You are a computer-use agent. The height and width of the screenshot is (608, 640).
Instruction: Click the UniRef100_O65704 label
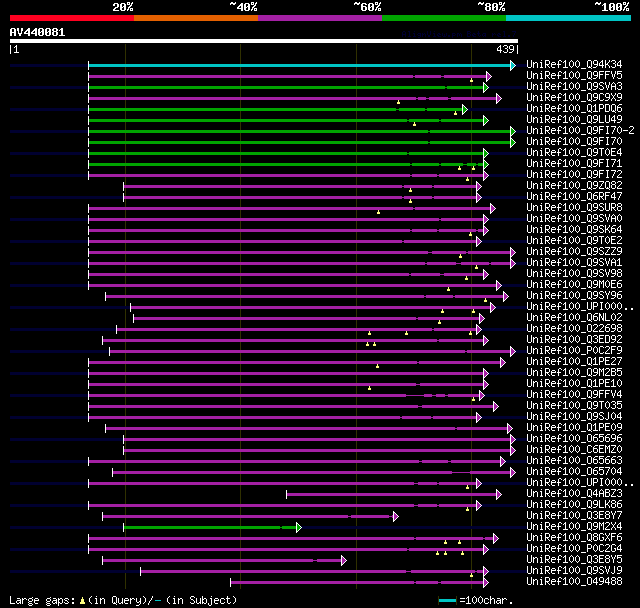point(574,472)
